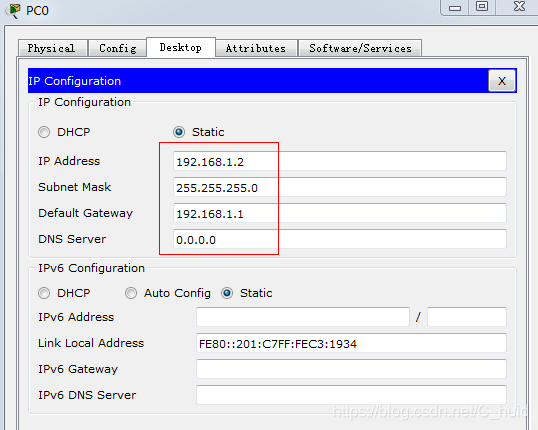The image size is (538, 430).
Task: Click the DNS Server field 0.0.0.0
Action: (x=340, y=239)
